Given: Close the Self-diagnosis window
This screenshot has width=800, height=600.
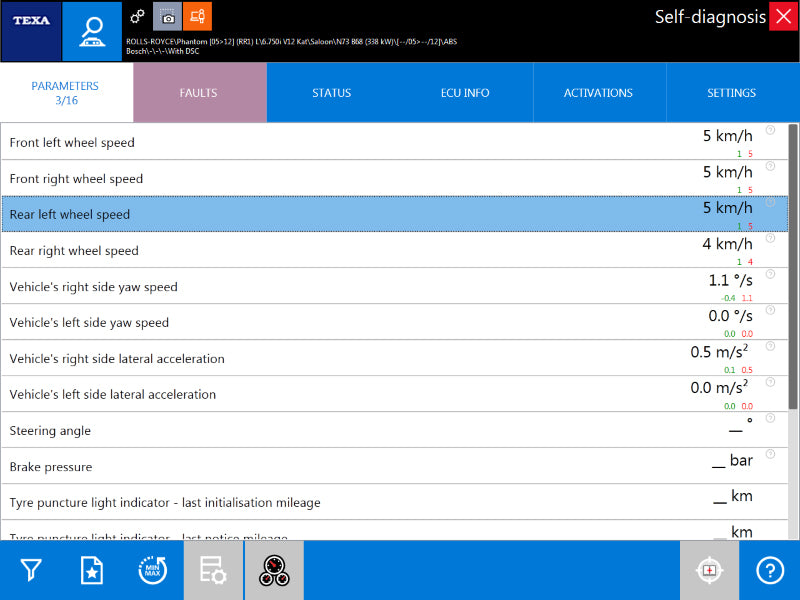Looking at the screenshot, I should (783, 17).
